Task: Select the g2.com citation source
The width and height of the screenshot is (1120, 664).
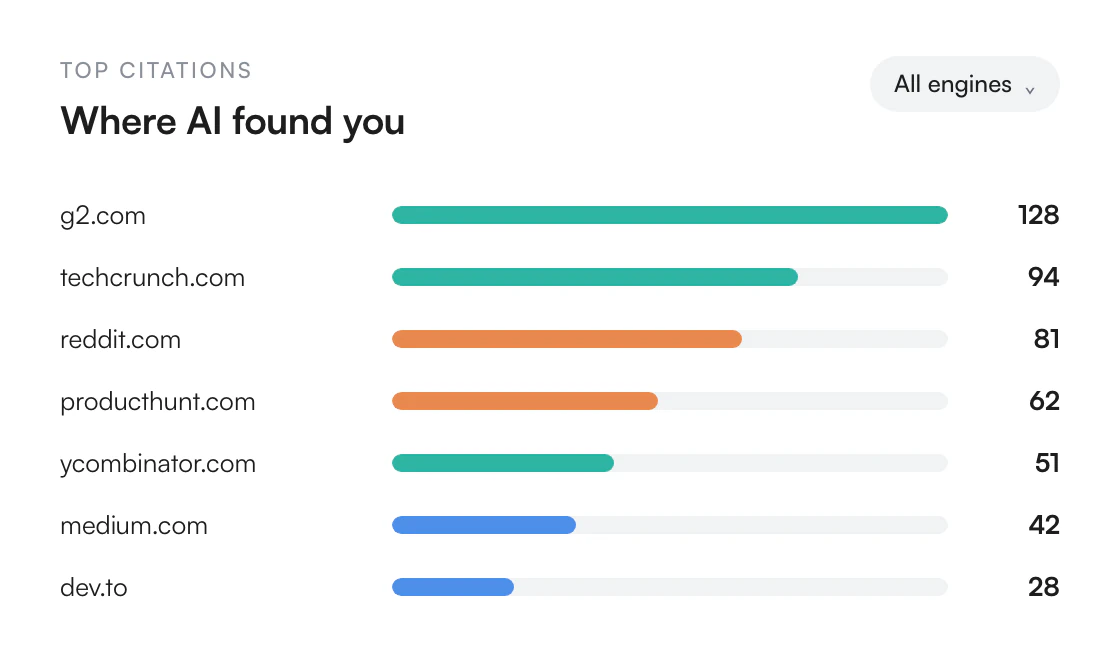Action: (x=103, y=216)
